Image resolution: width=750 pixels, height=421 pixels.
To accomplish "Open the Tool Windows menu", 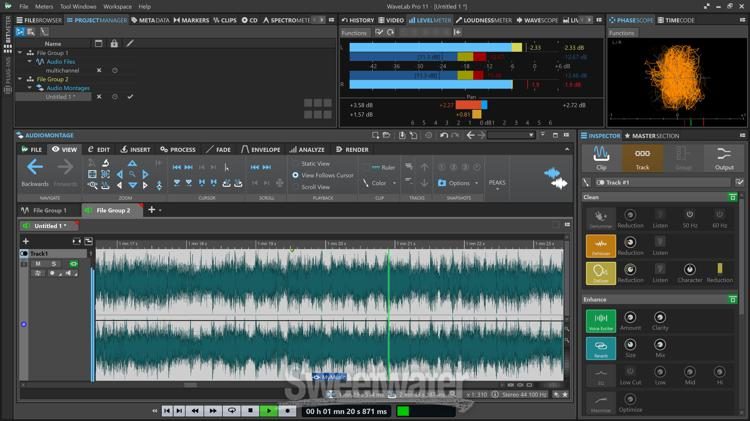I will (78, 6).
